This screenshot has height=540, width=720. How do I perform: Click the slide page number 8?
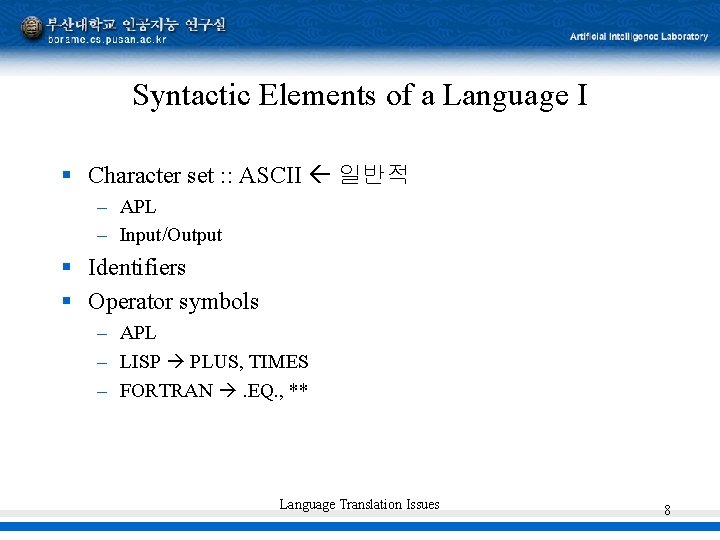667,510
